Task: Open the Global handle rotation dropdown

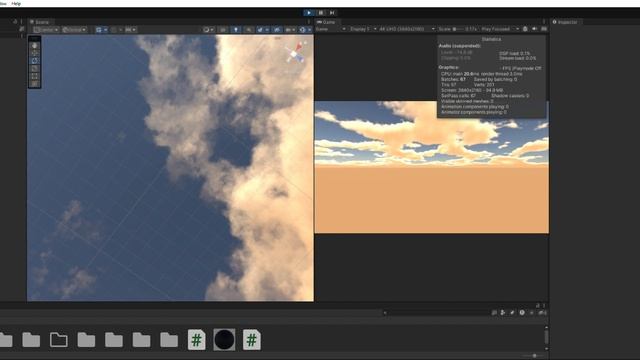Action: tap(74, 30)
